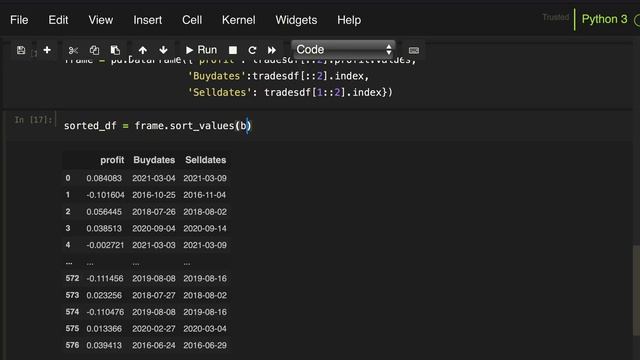The height and width of the screenshot is (360, 640).
Task: Click the profit column header
Action: pos(112,160)
